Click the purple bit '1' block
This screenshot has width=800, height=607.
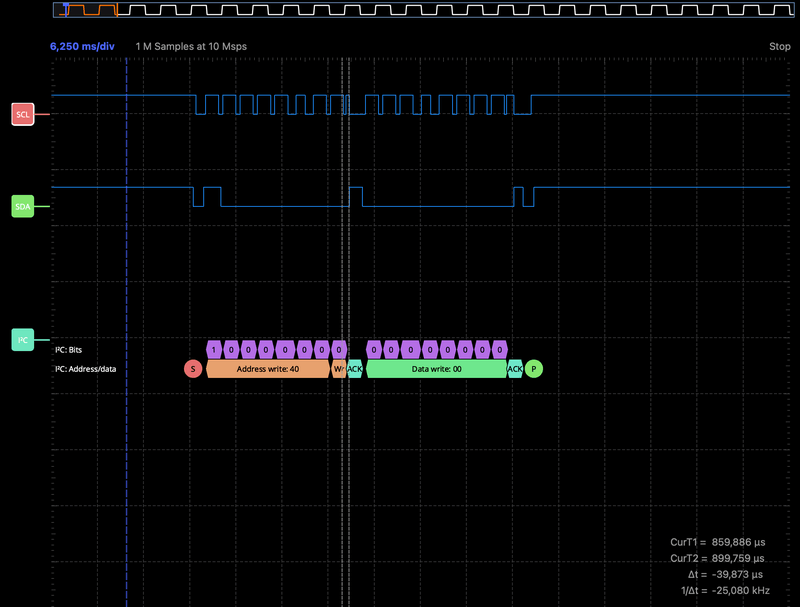pyautogui.click(x=214, y=350)
